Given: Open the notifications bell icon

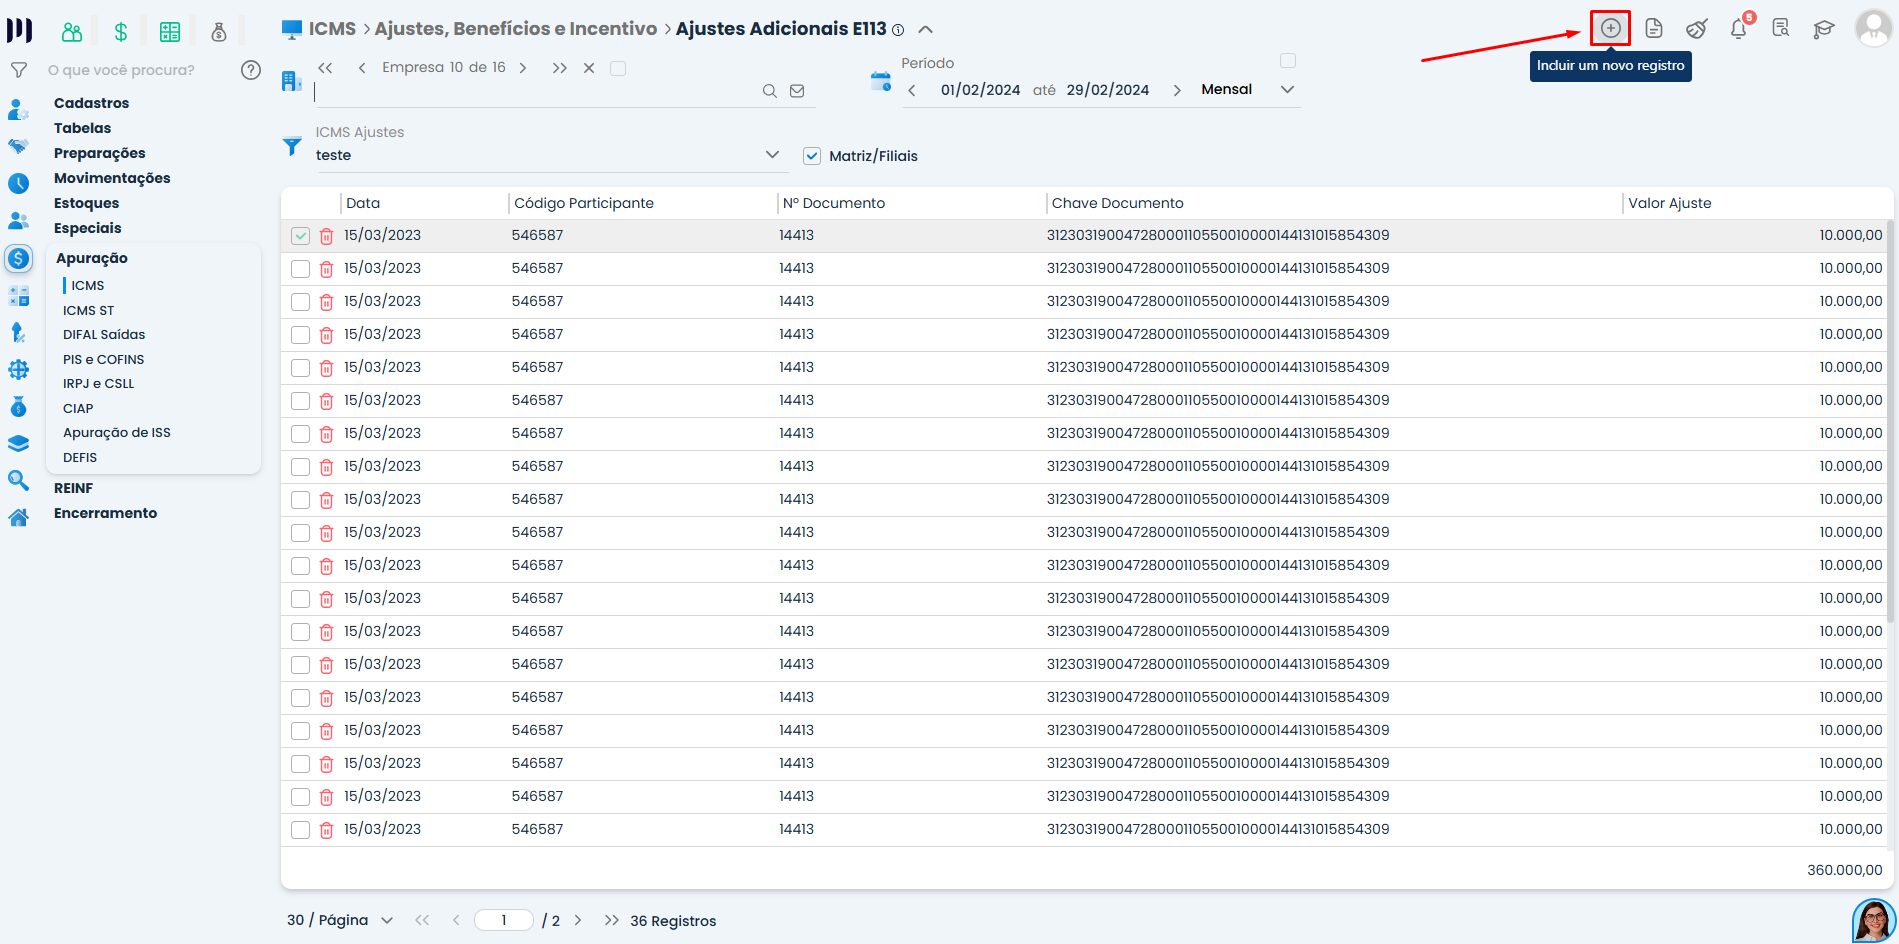Looking at the screenshot, I should click(x=1739, y=28).
